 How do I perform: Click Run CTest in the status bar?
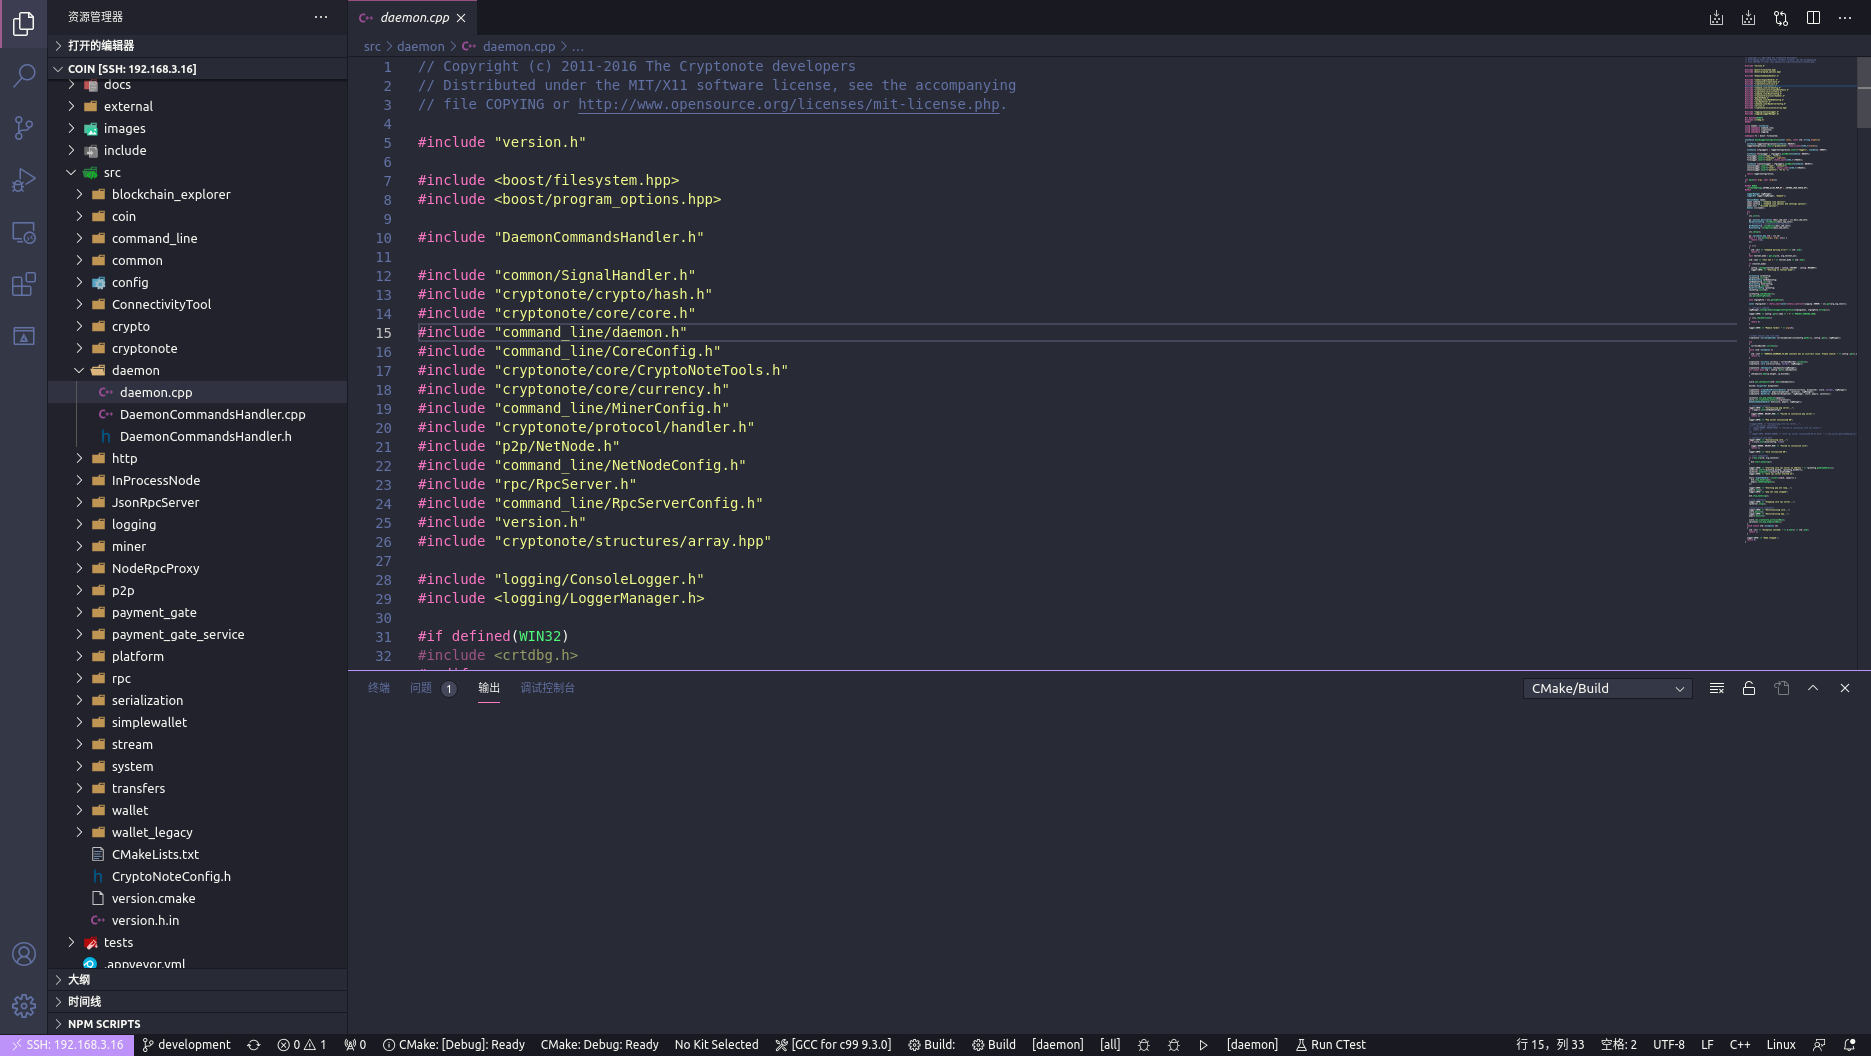click(1330, 1044)
